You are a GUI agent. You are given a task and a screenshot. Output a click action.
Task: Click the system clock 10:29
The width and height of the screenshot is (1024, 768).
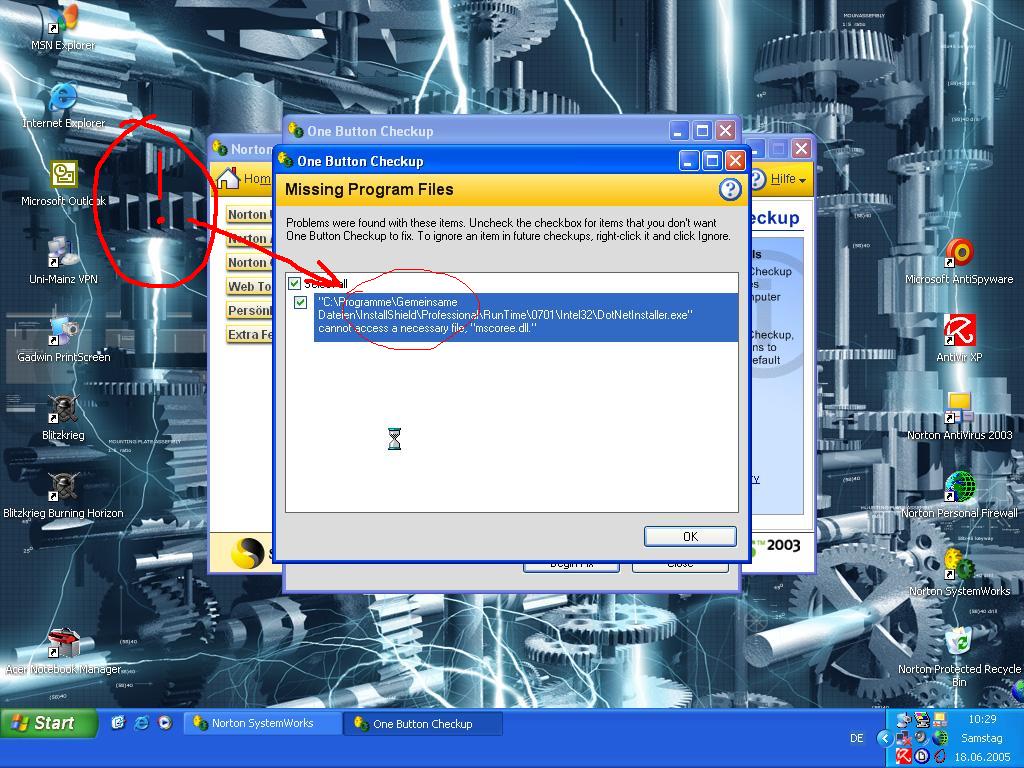(982, 719)
